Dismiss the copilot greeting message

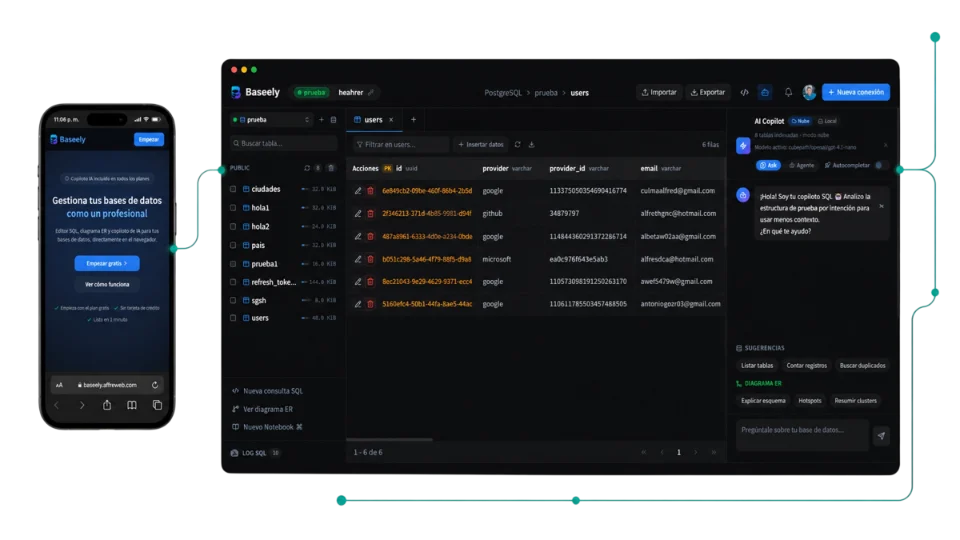[x=882, y=206]
